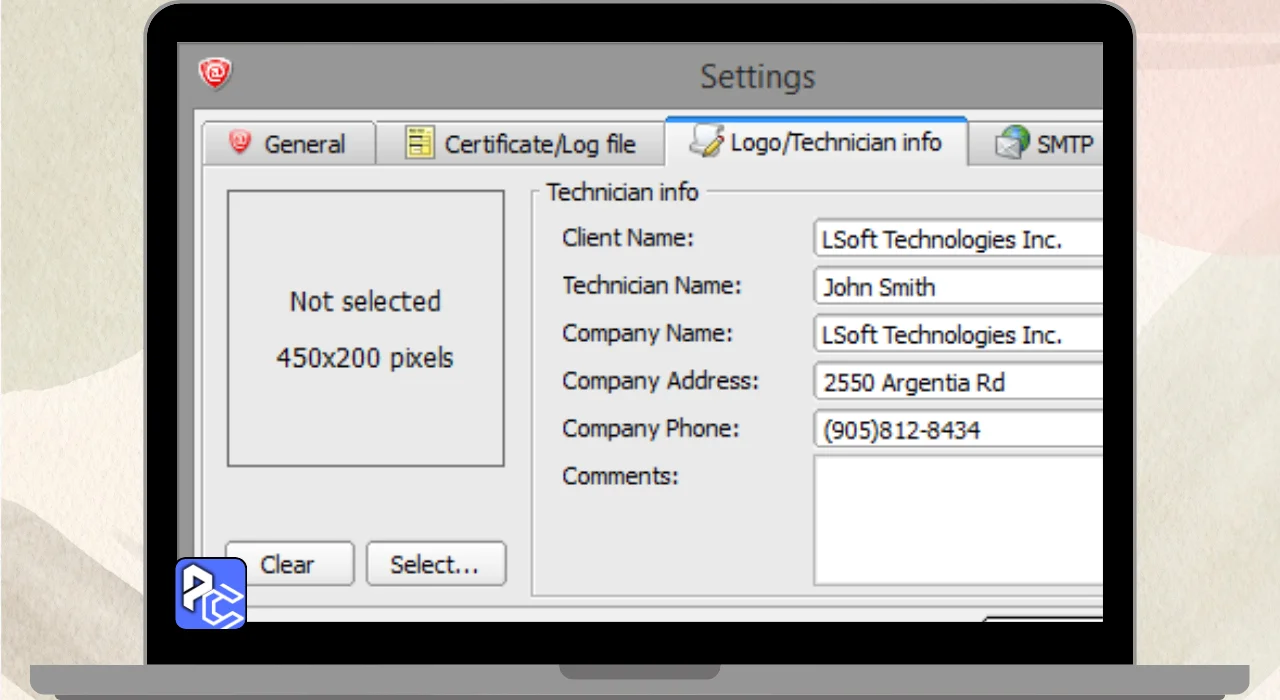The image size is (1280, 700).
Task: Click the yellow document icon for Certificate/Log file
Action: click(419, 143)
